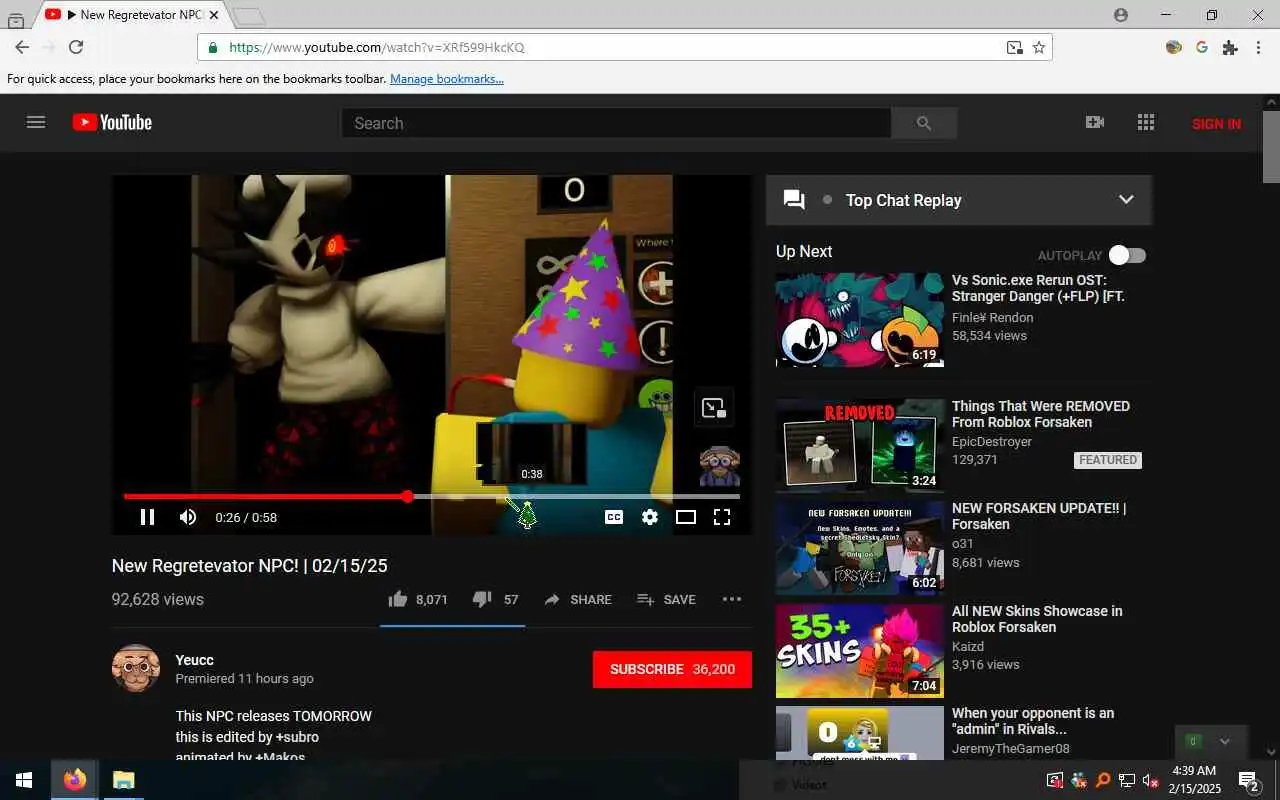Open the create video camera icon
Image resolution: width=1280 pixels, height=800 pixels.
coord(1095,122)
